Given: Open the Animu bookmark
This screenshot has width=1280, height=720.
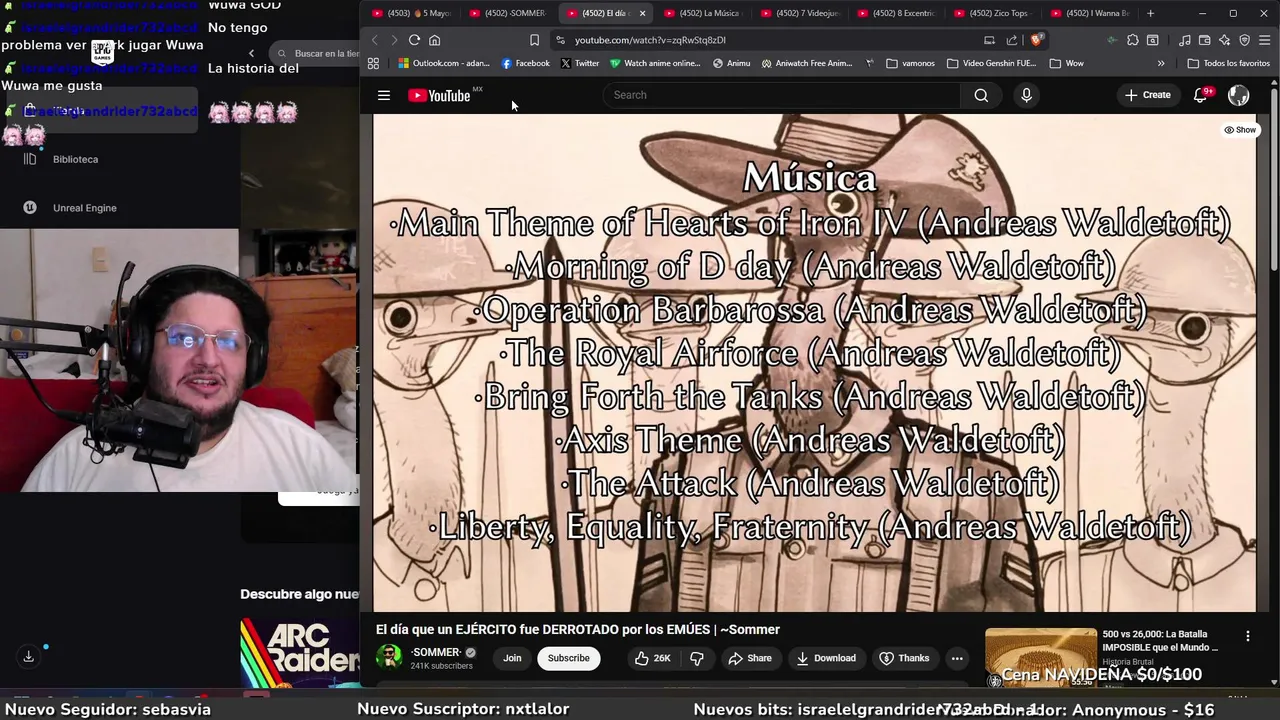Looking at the screenshot, I should (x=732, y=63).
